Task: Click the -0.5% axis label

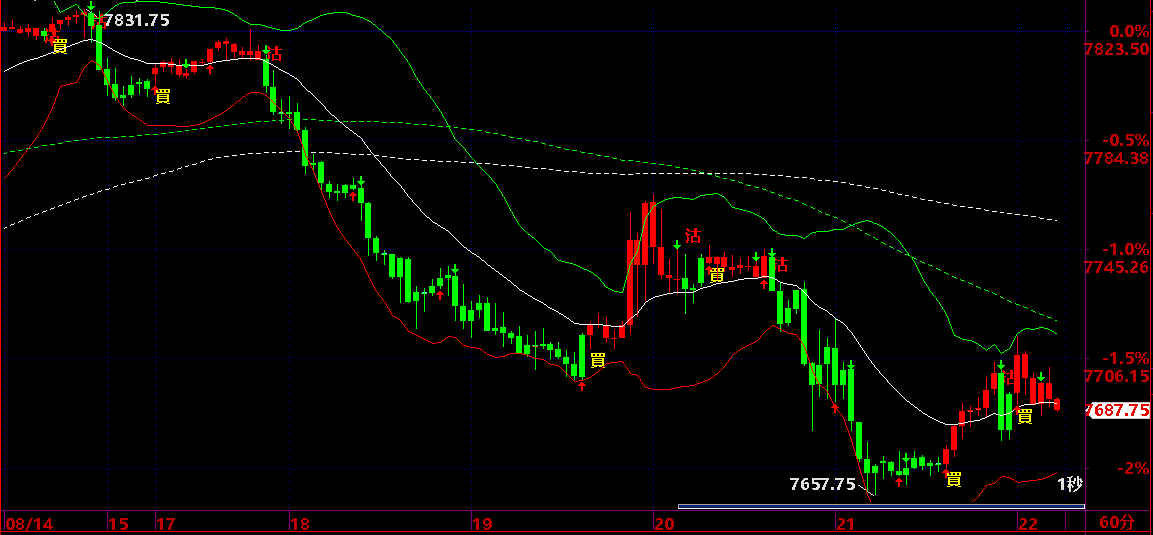Action: (x=1124, y=140)
